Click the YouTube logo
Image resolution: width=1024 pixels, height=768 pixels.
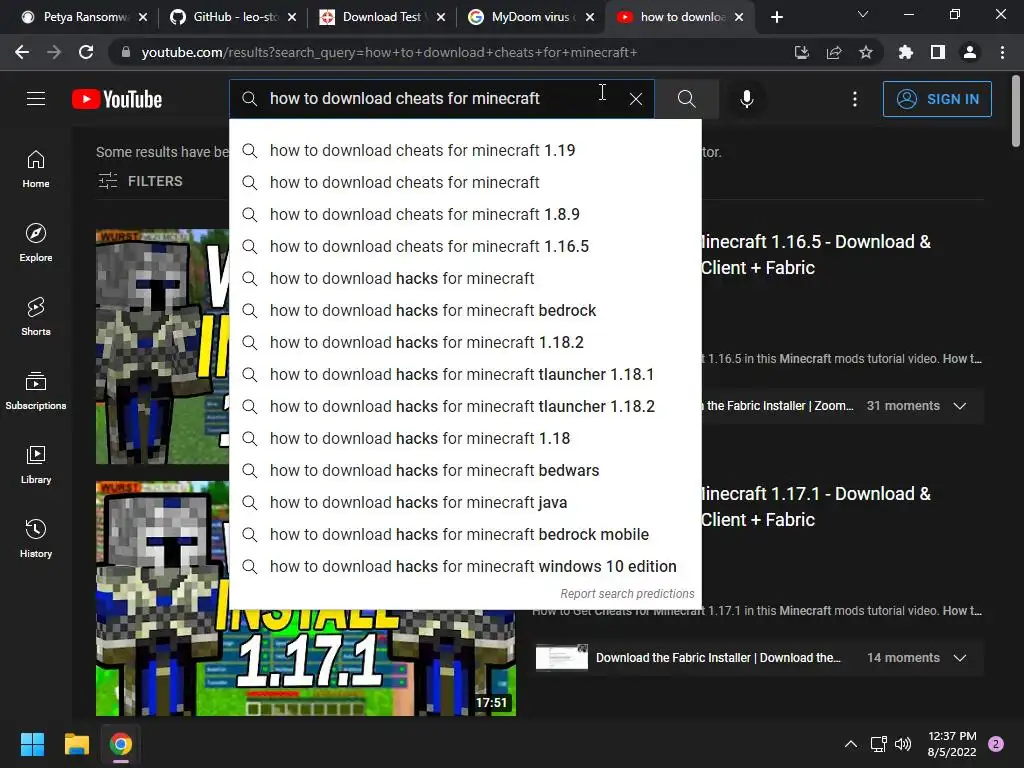pos(117,99)
